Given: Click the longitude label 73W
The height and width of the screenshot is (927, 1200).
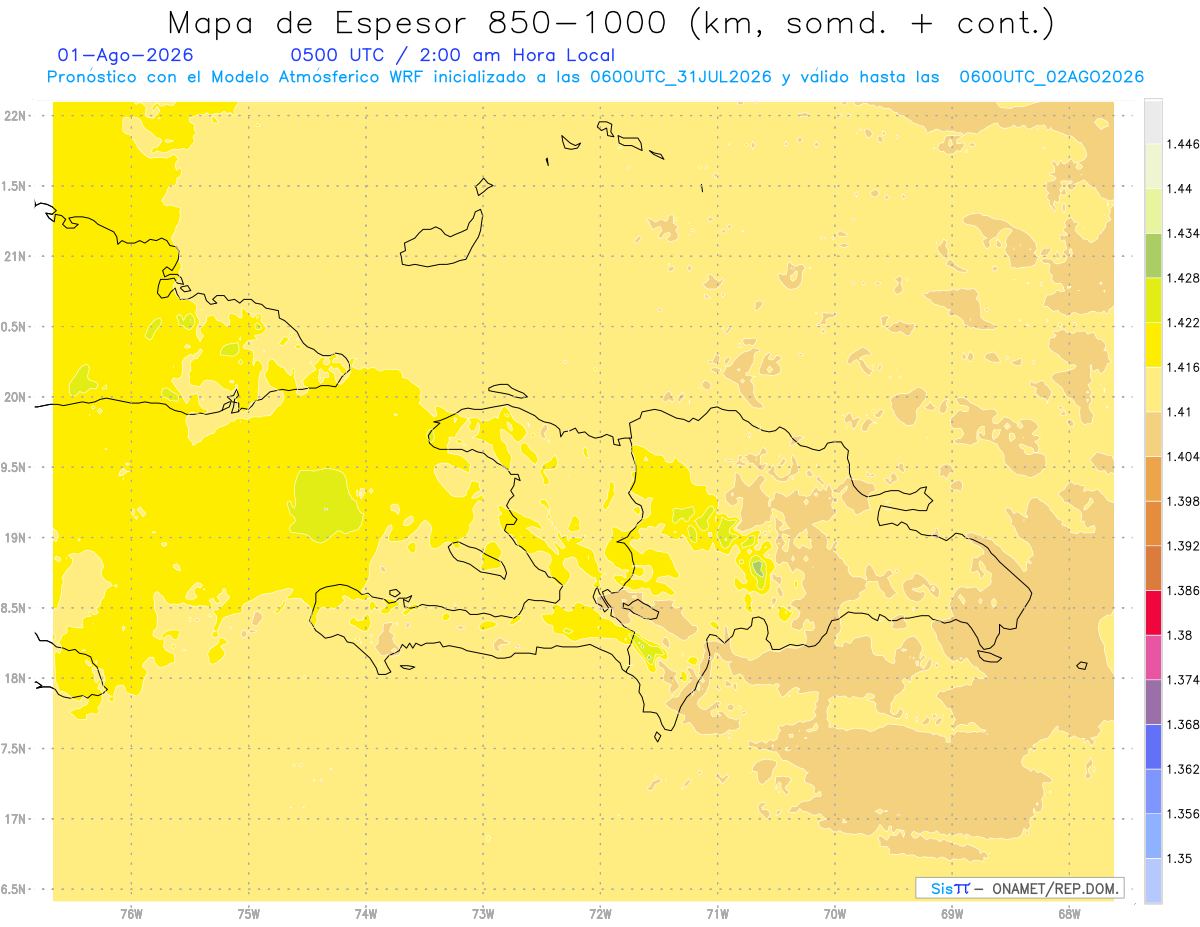Looking at the screenshot, I should (x=483, y=914).
